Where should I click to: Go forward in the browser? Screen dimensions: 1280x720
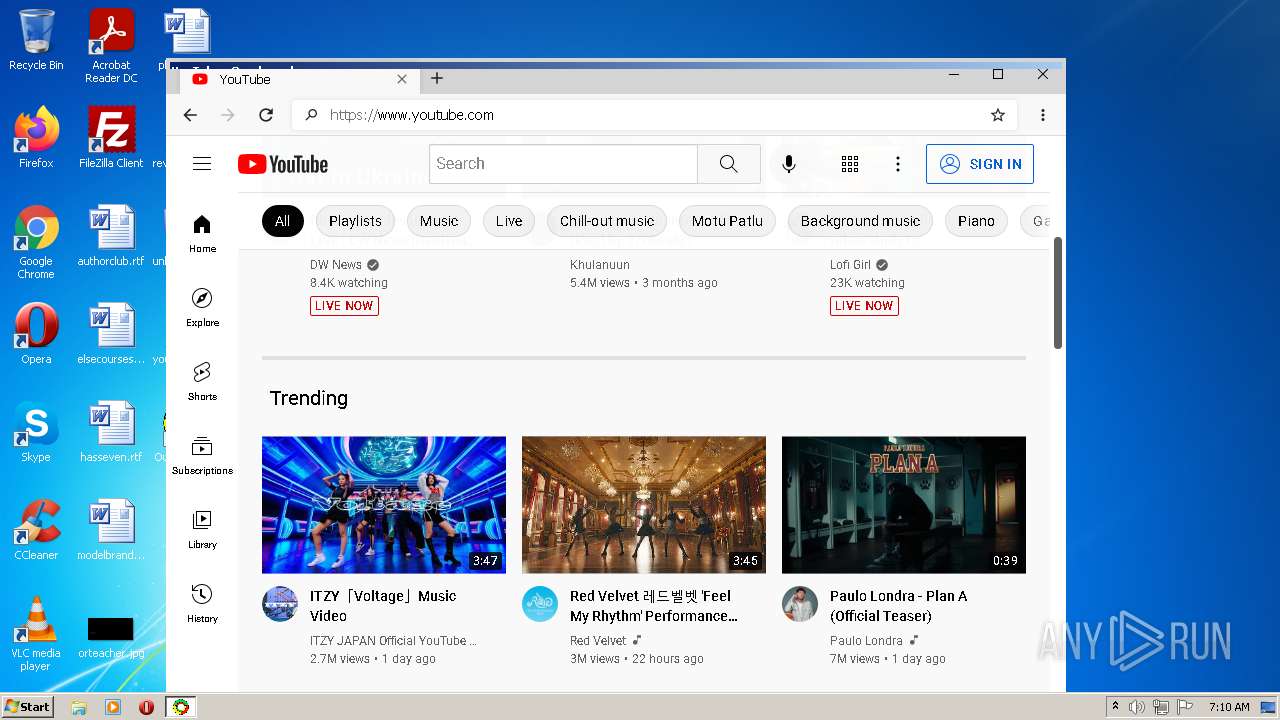228,115
